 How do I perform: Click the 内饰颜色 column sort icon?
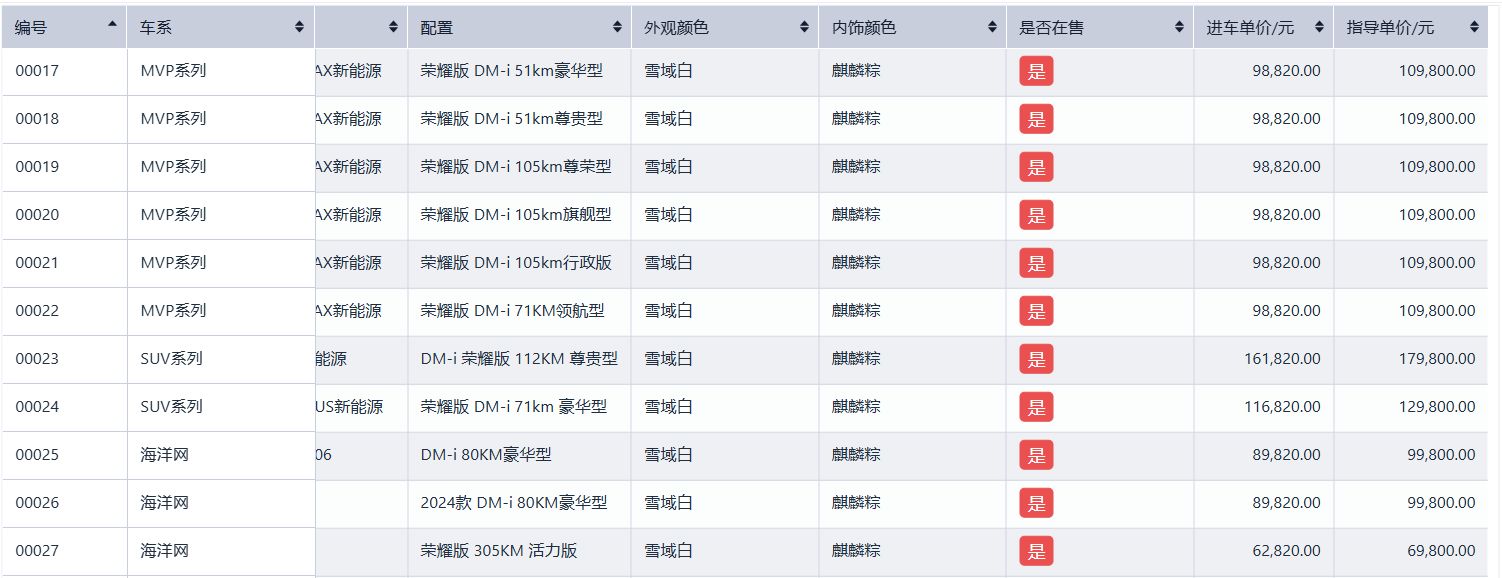click(992, 28)
